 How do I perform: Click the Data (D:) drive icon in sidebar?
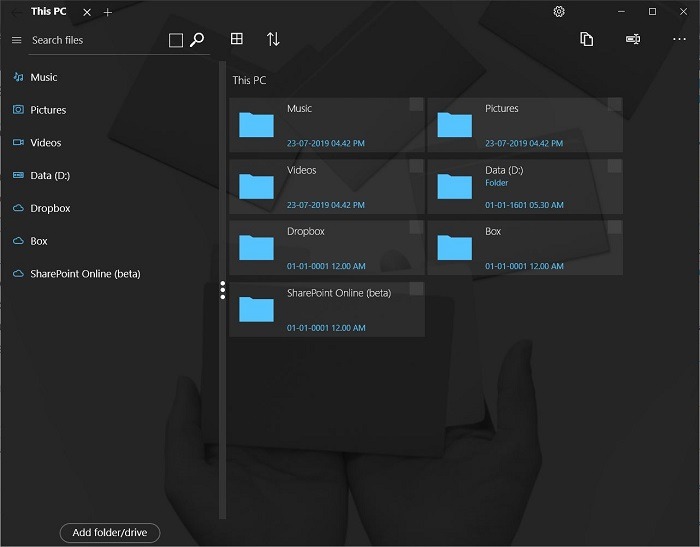click(18, 175)
